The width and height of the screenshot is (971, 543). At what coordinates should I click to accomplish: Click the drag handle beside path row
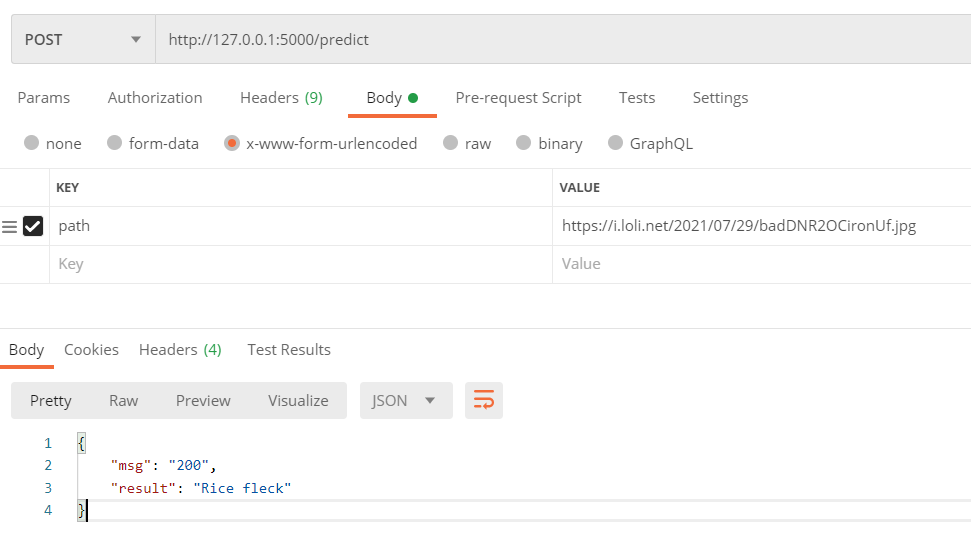[9, 227]
